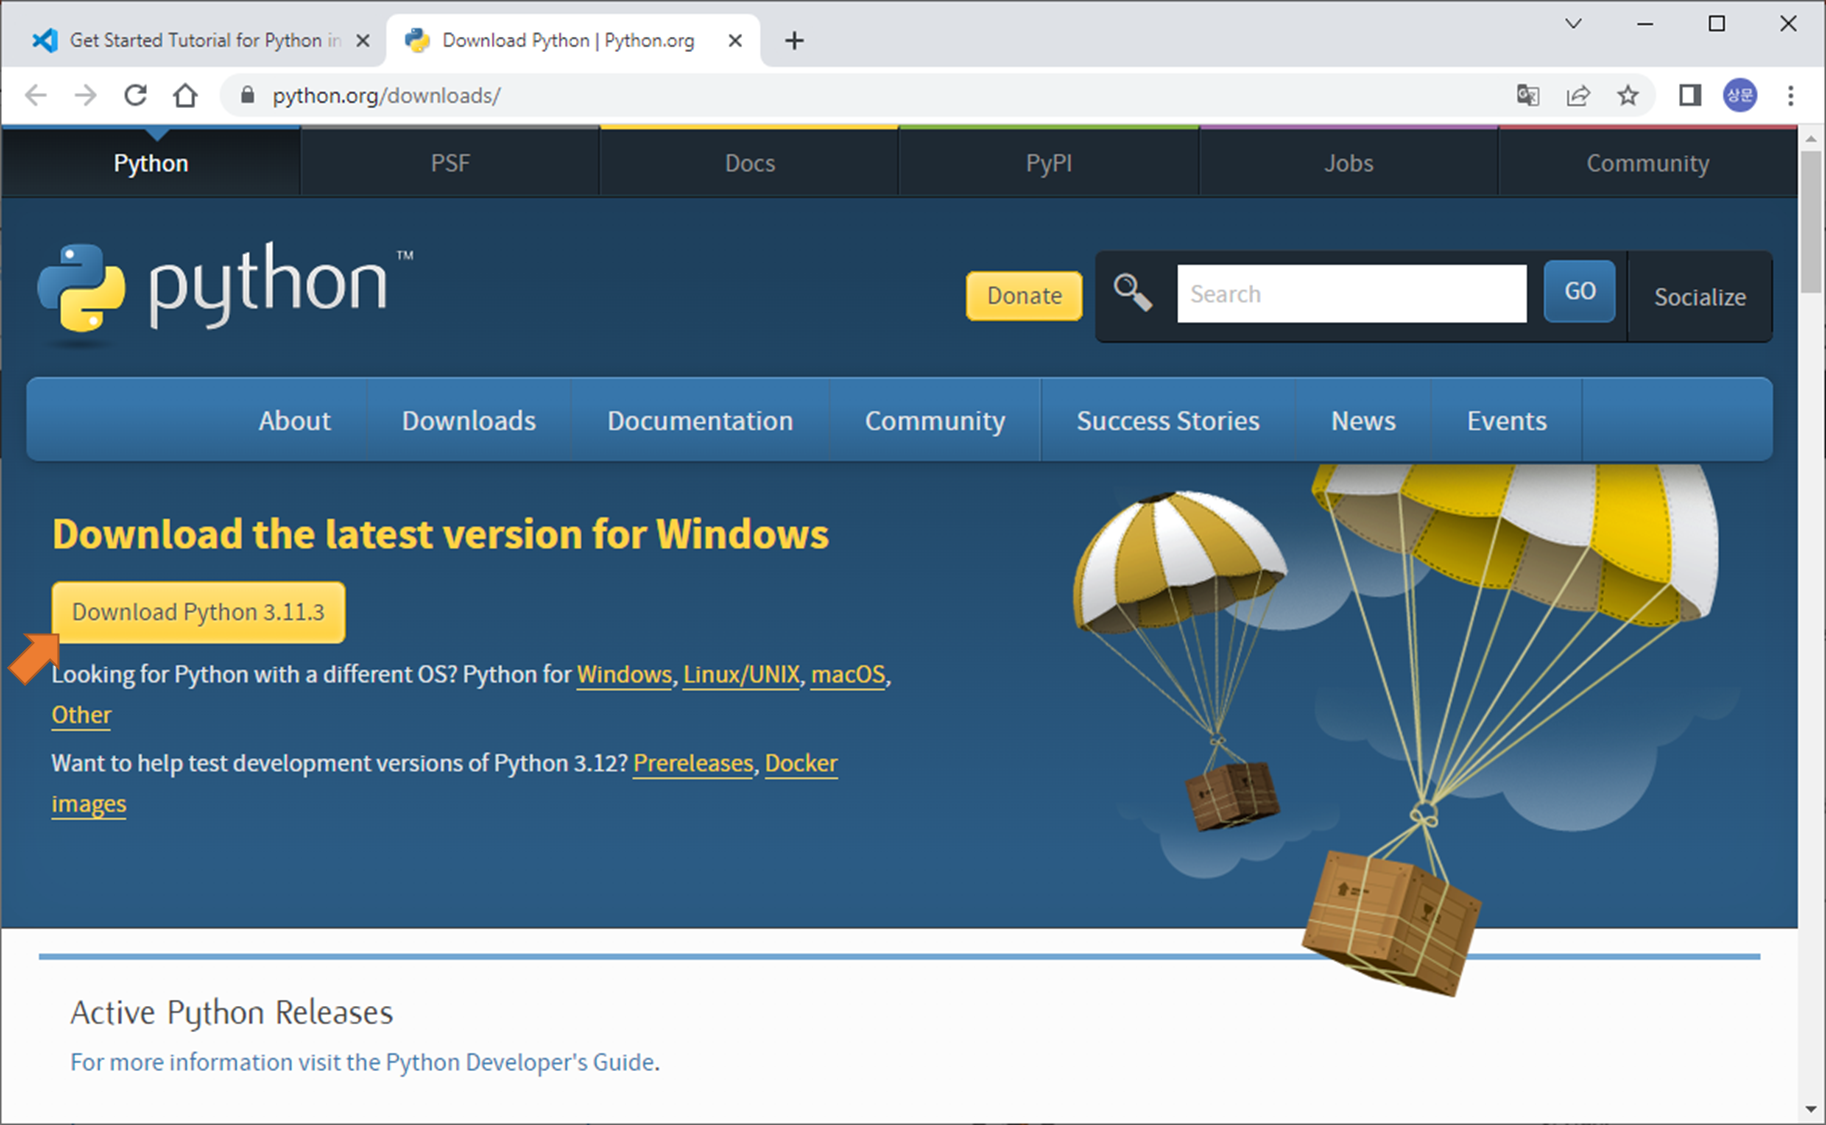This screenshot has width=1826, height=1125.
Task: Open the translate page icon
Action: (x=1528, y=95)
